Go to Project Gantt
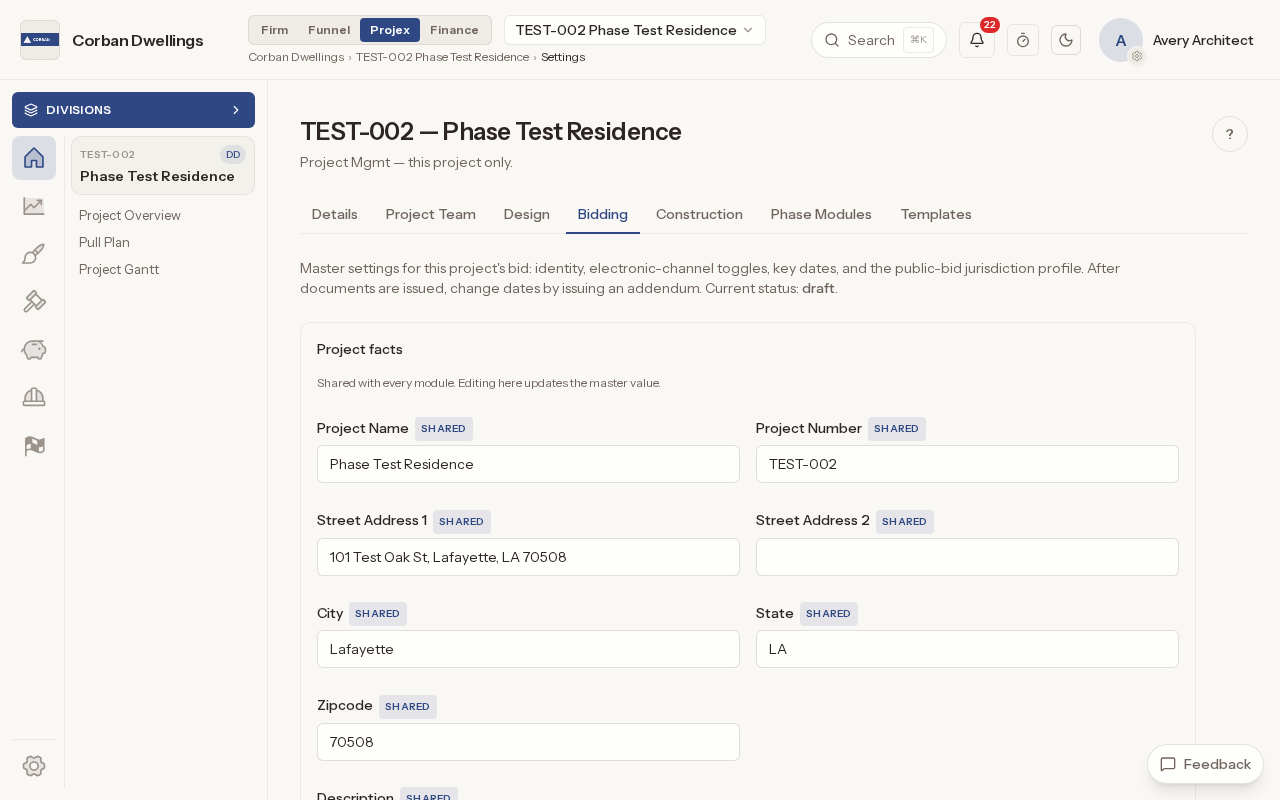 [x=119, y=269]
